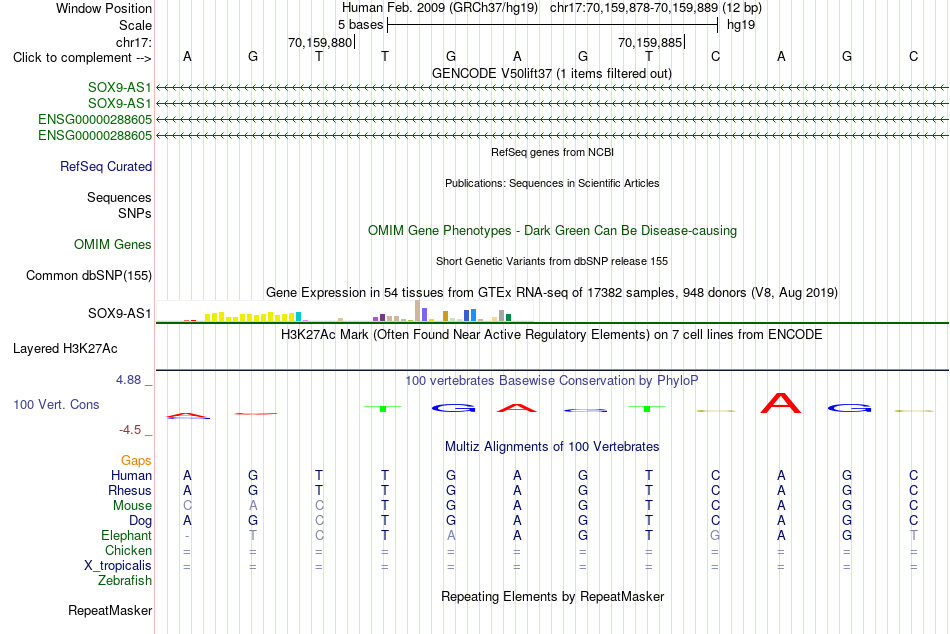Click the chr17: ruler label
The width and height of the screenshot is (950, 634).
click(x=134, y=42)
